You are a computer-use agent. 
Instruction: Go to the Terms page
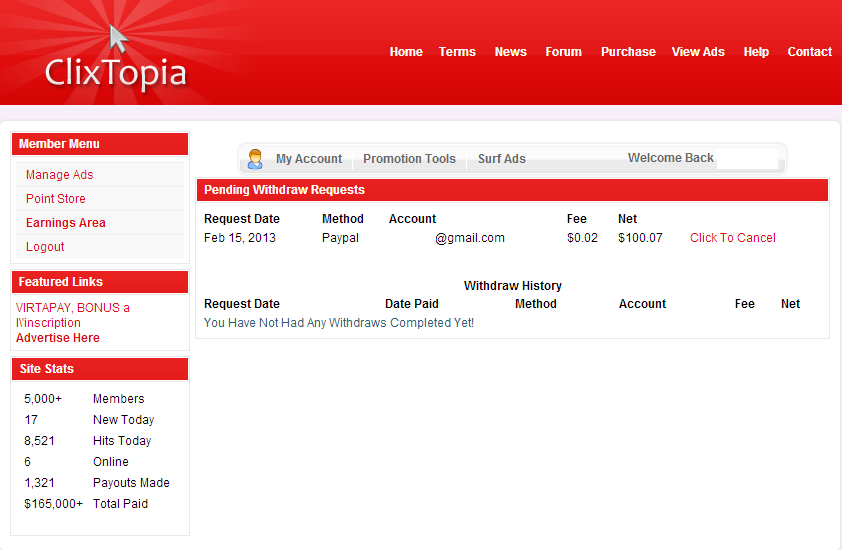coord(457,52)
